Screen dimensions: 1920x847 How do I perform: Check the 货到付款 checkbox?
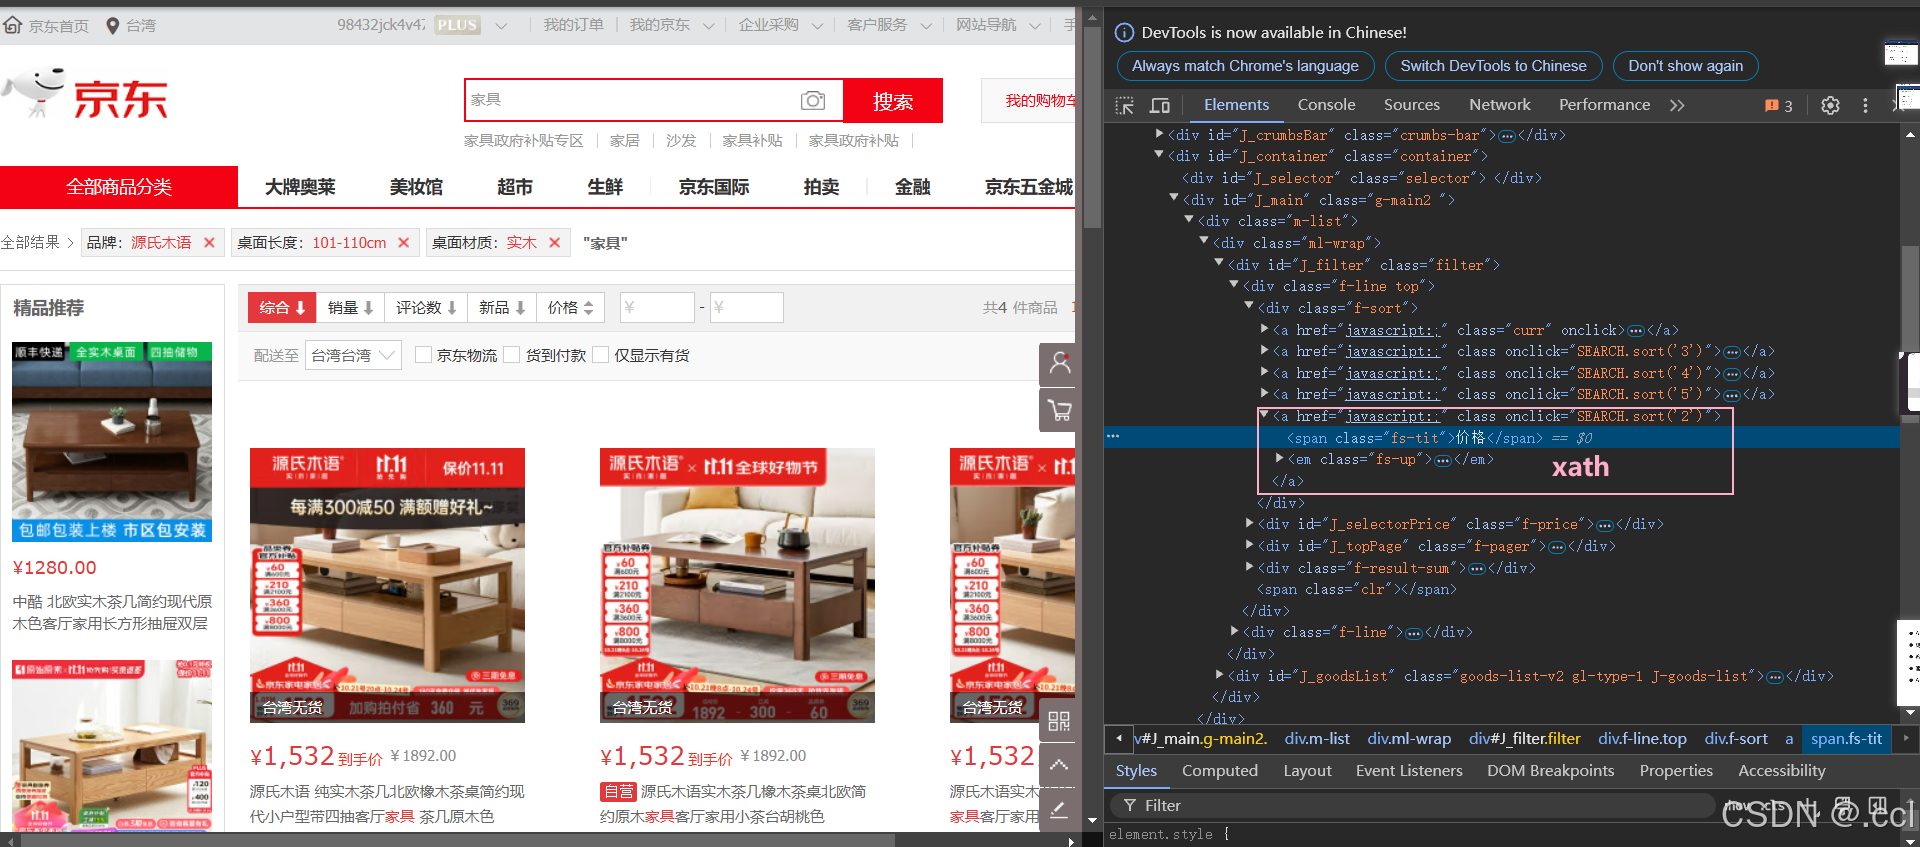pos(512,355)
